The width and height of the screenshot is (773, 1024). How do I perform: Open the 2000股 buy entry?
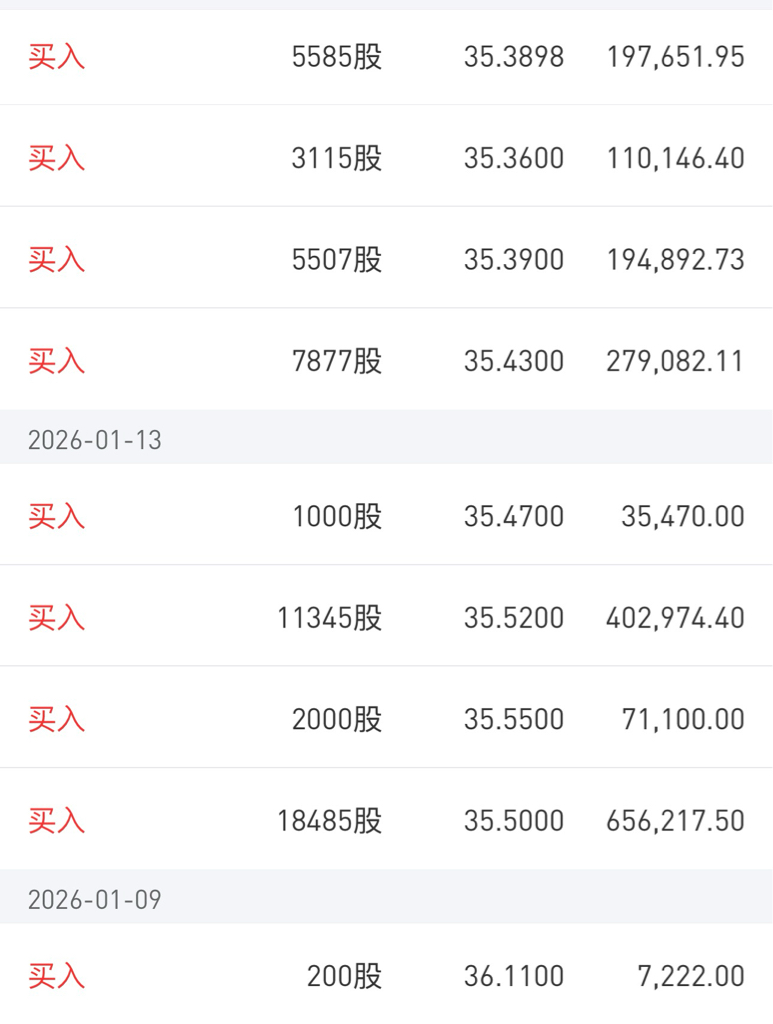336,719
